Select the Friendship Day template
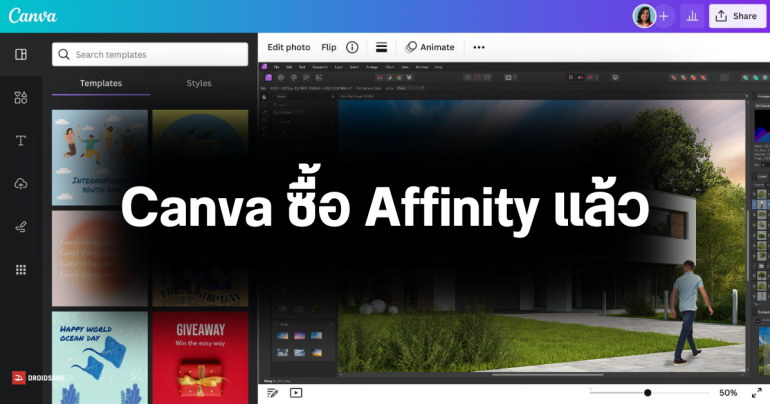 coord(200,259)
